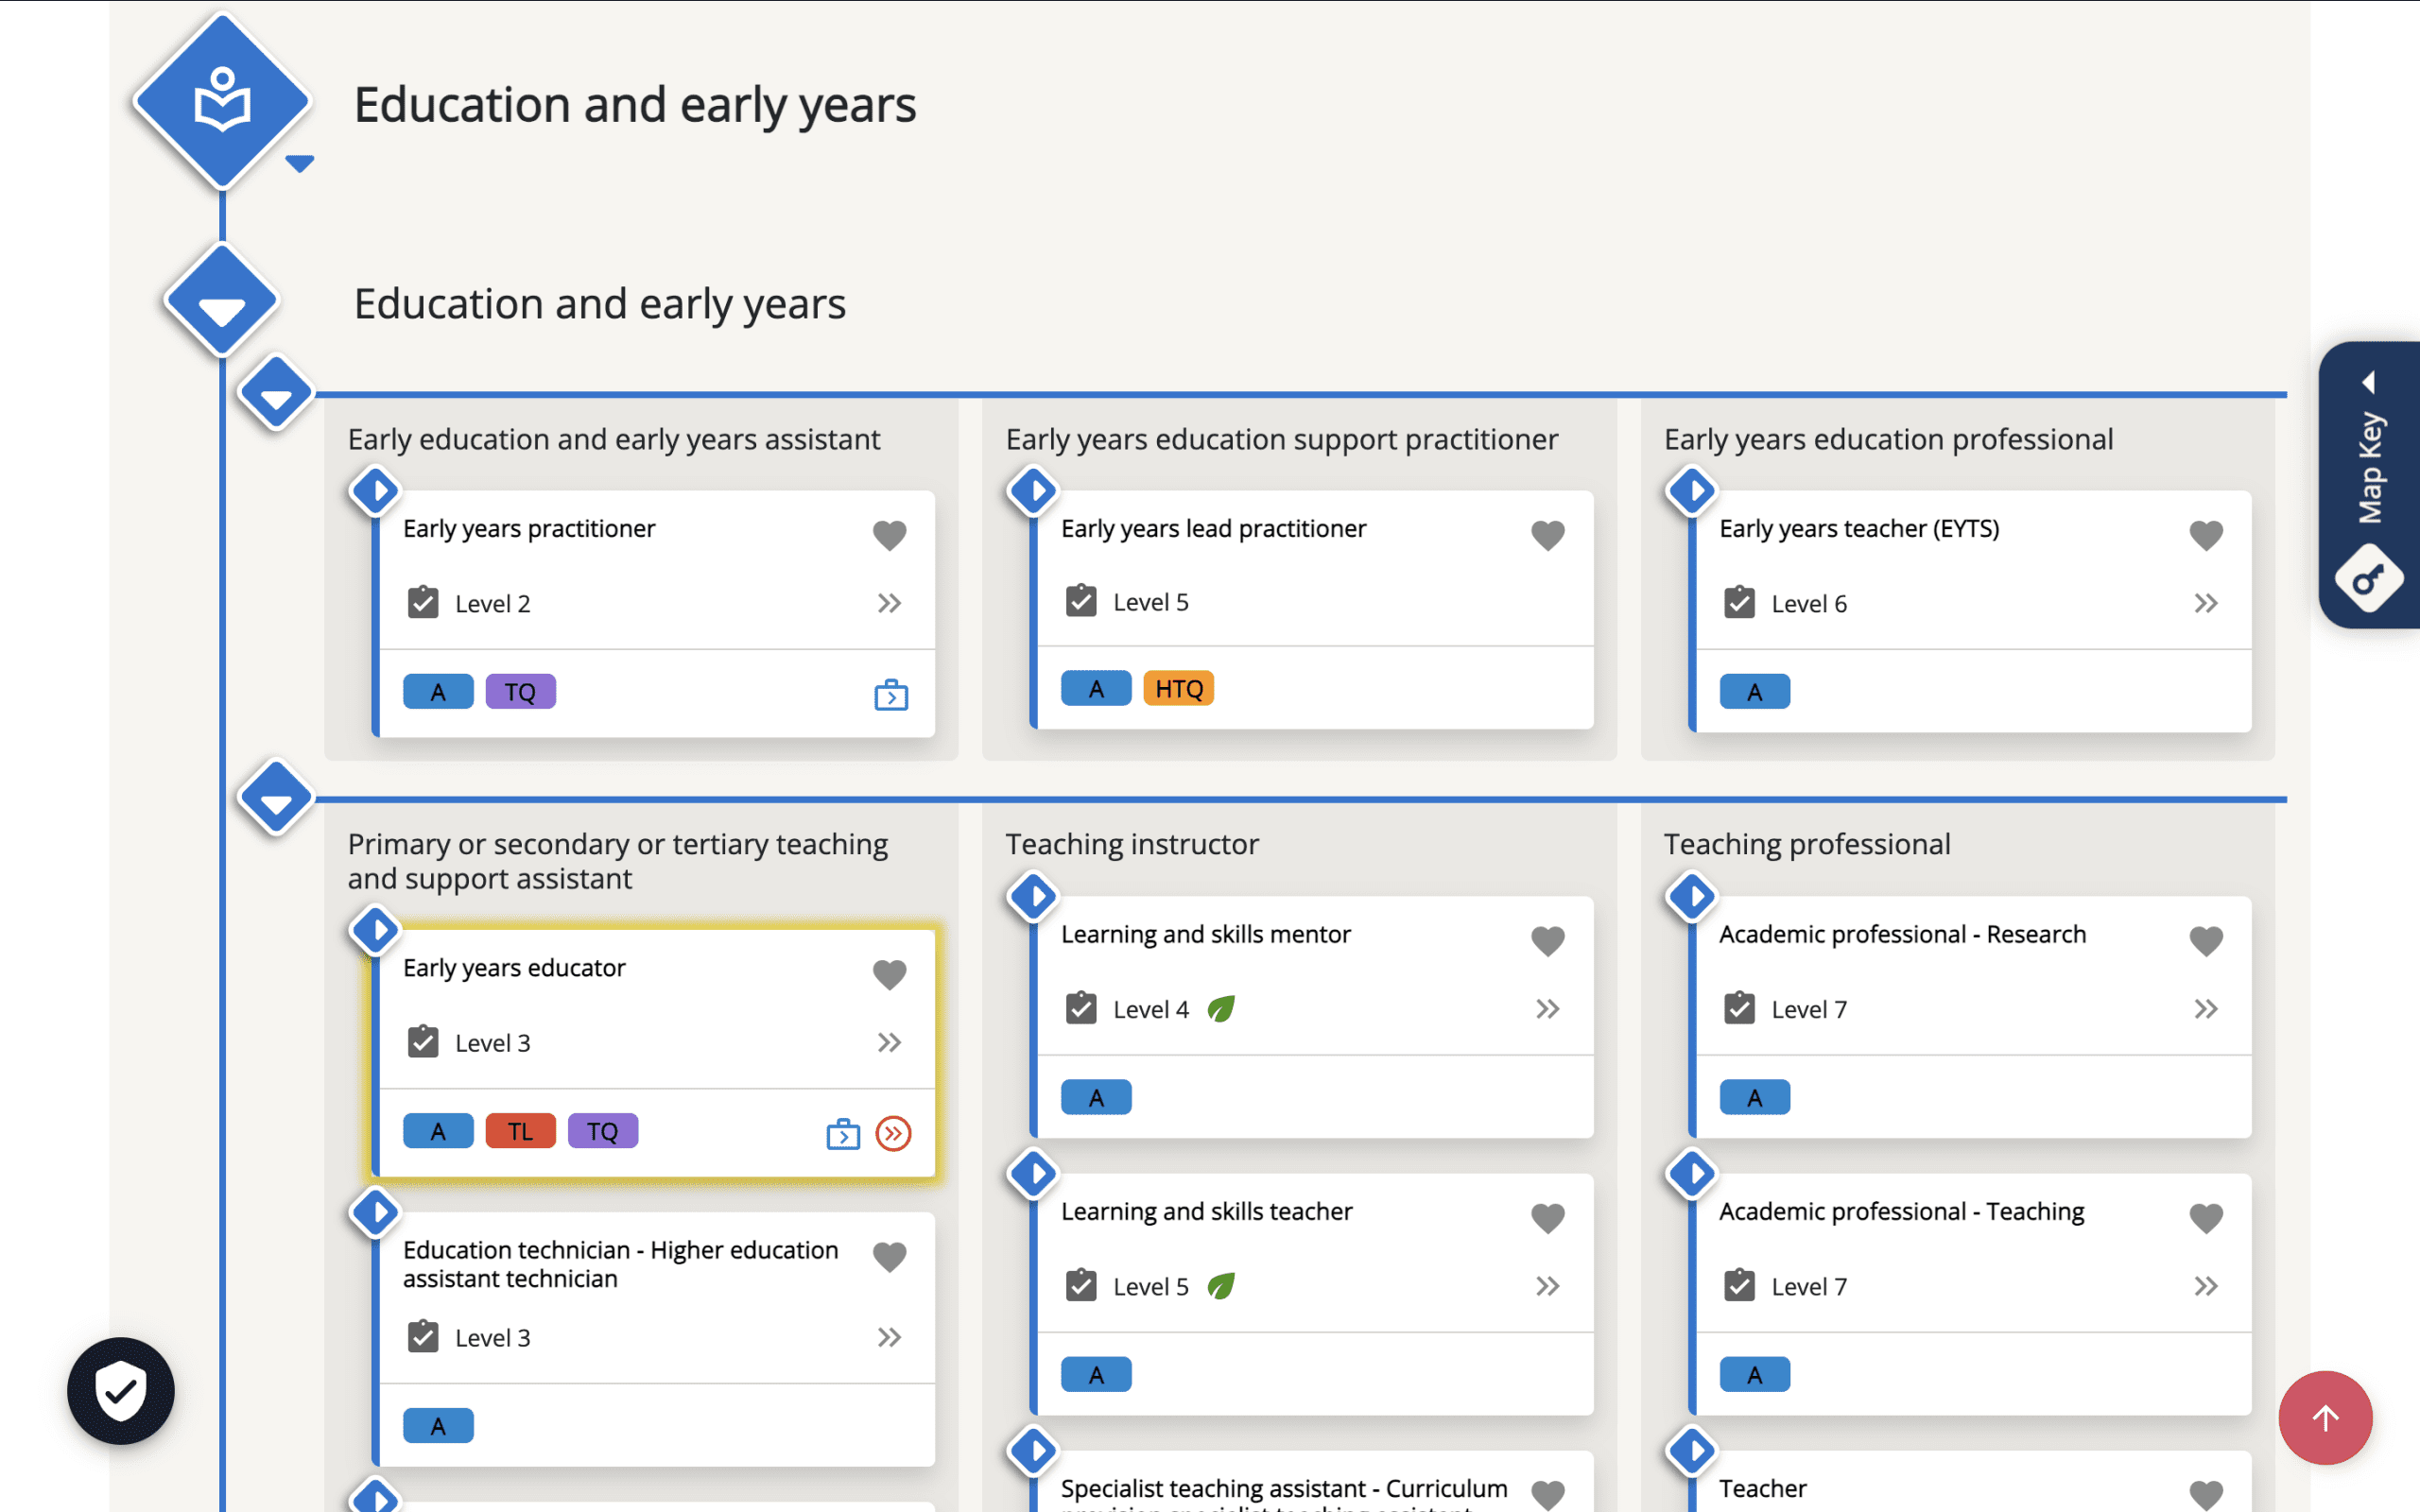Open the Early years educator title
This screenshot has height=1512, width=2420.
514,967
